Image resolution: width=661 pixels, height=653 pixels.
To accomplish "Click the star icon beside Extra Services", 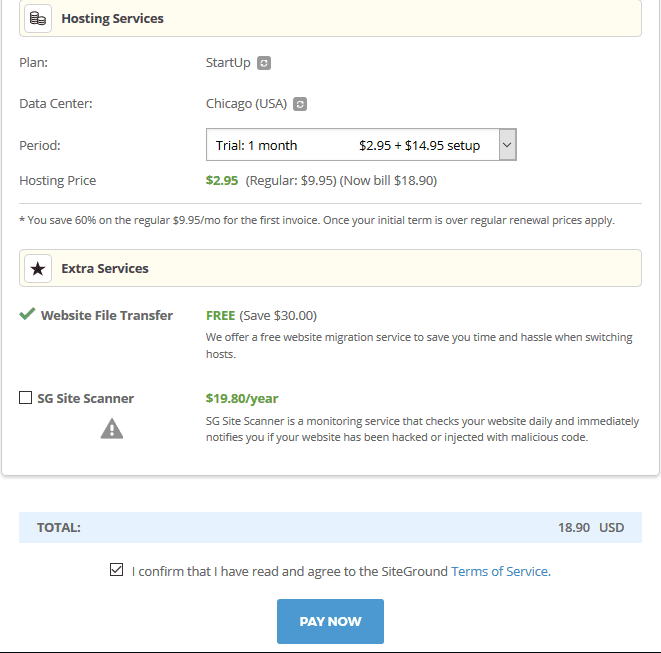I will 38,268.
